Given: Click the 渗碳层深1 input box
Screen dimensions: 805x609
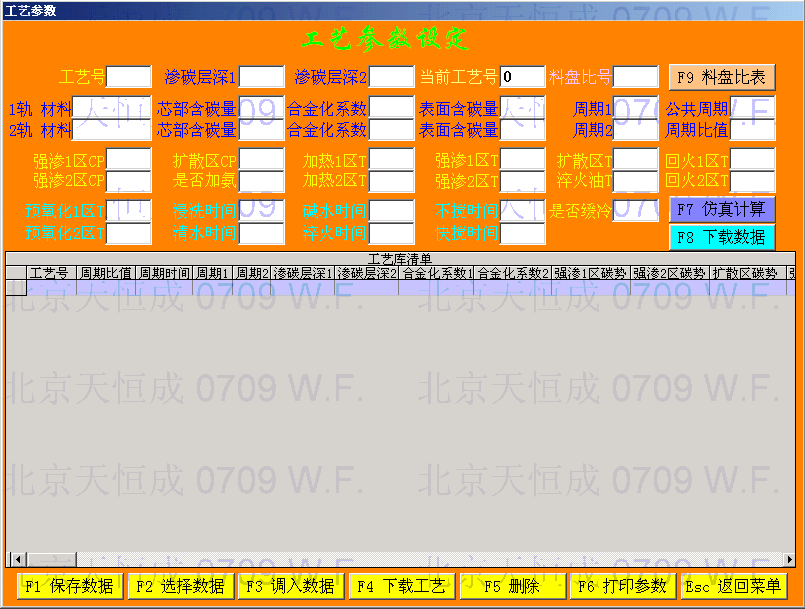Looking at the screenshot, I should (x=261, y=77).
